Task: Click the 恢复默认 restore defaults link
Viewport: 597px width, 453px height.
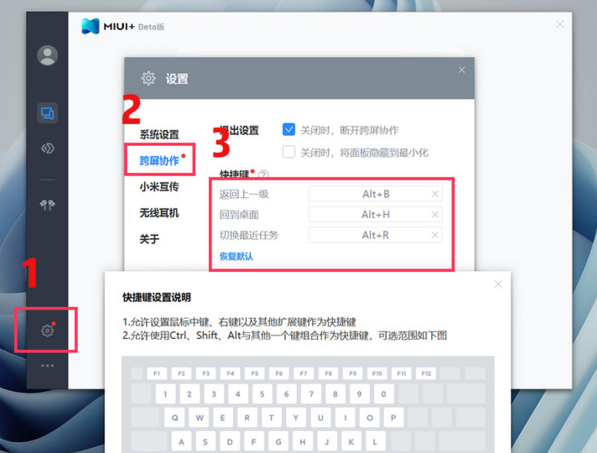Action: point(236,256)
